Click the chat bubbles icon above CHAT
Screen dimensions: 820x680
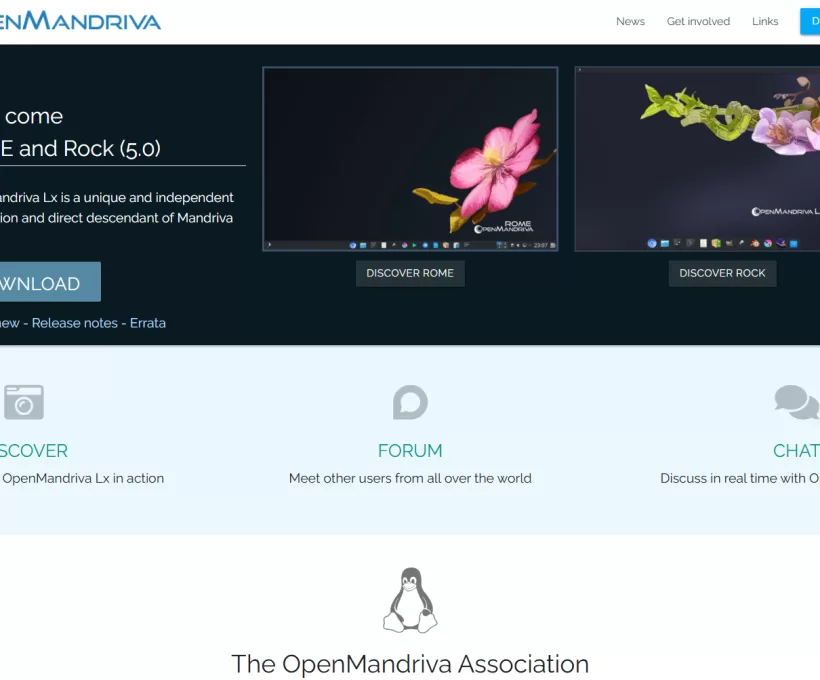tap(795, 402)
